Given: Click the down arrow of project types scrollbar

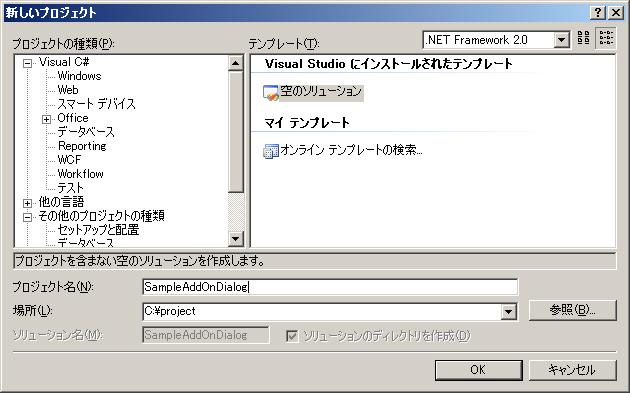Looking at the screenshot, I should click(x=235, y=239).
